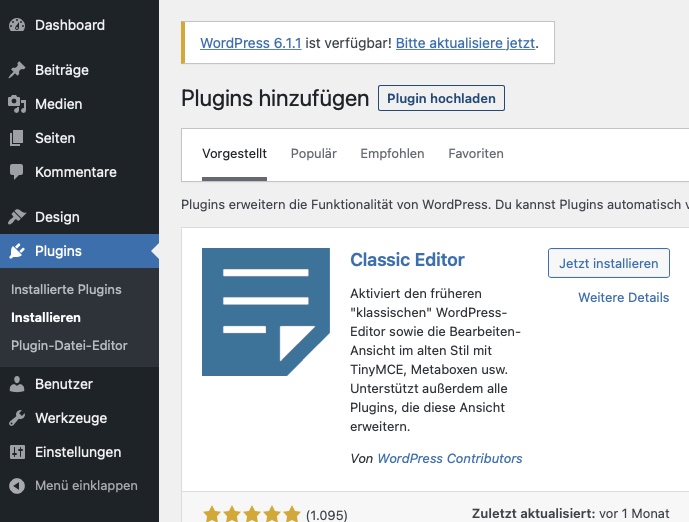This screenshot has width=689, height=522.
Task: Switch to the Favoriten tab
Action: click(476, 154)
